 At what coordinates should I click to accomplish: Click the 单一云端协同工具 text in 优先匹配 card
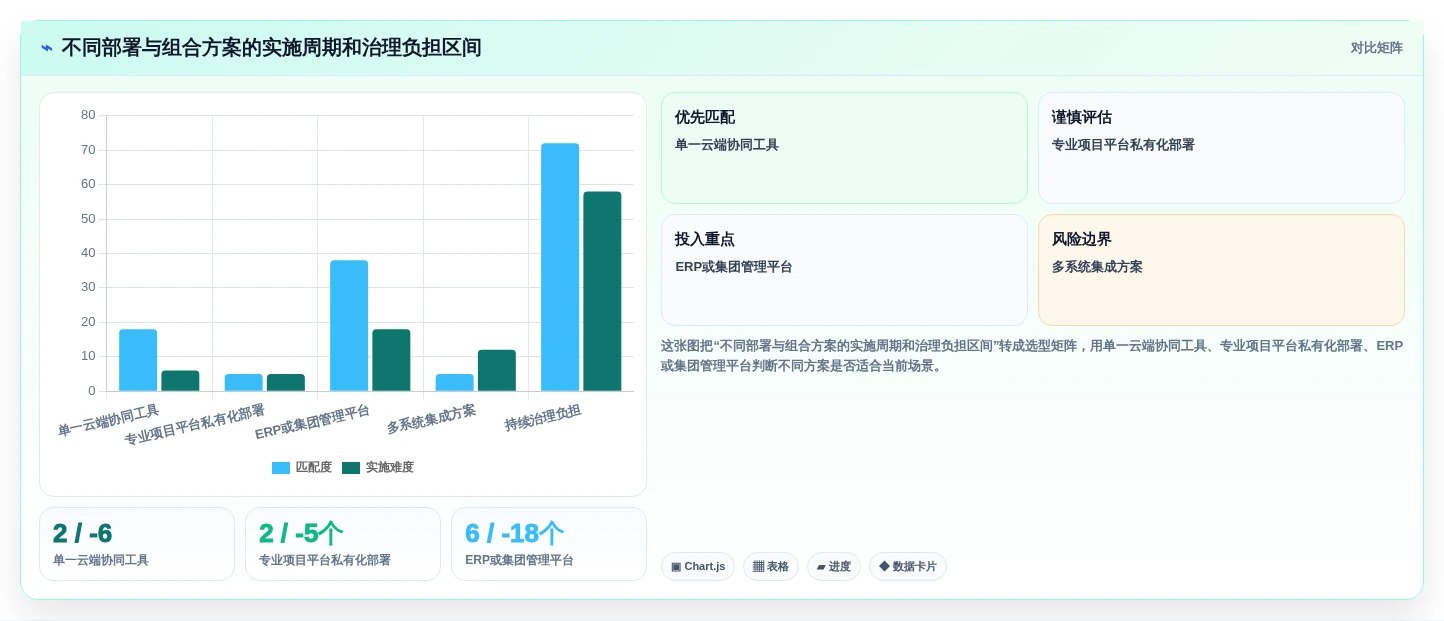pyautogui.click(x=727, y=145)
